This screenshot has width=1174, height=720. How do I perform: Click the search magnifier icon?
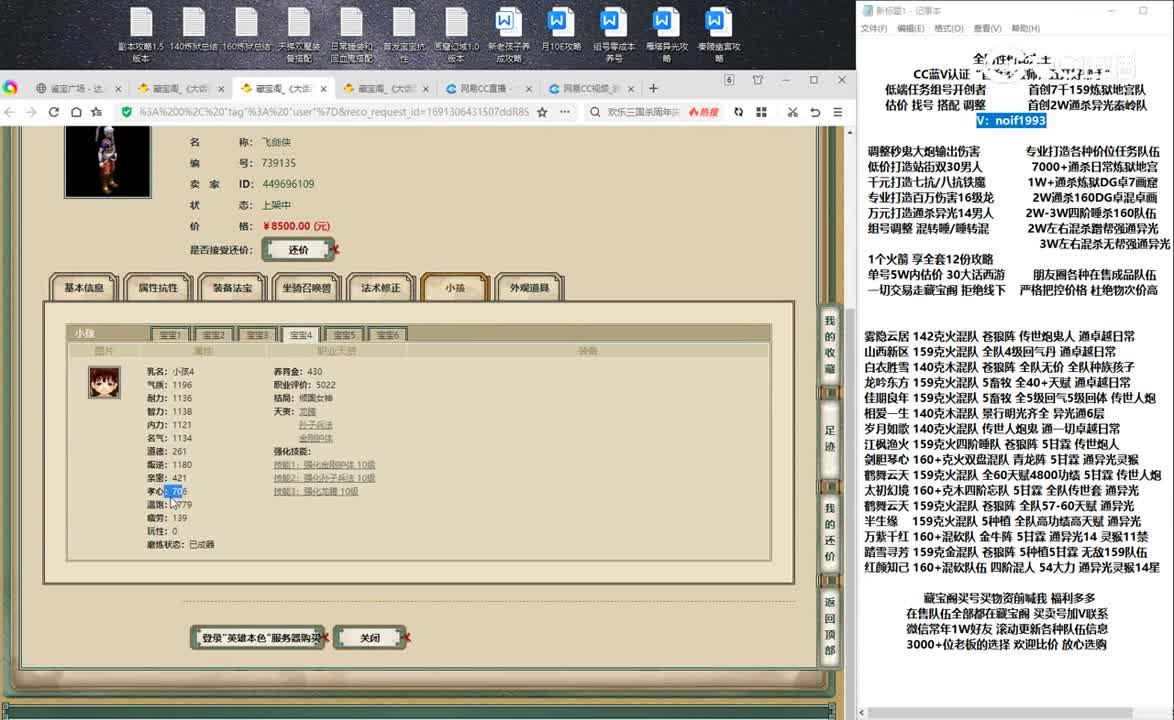(594, 112)
